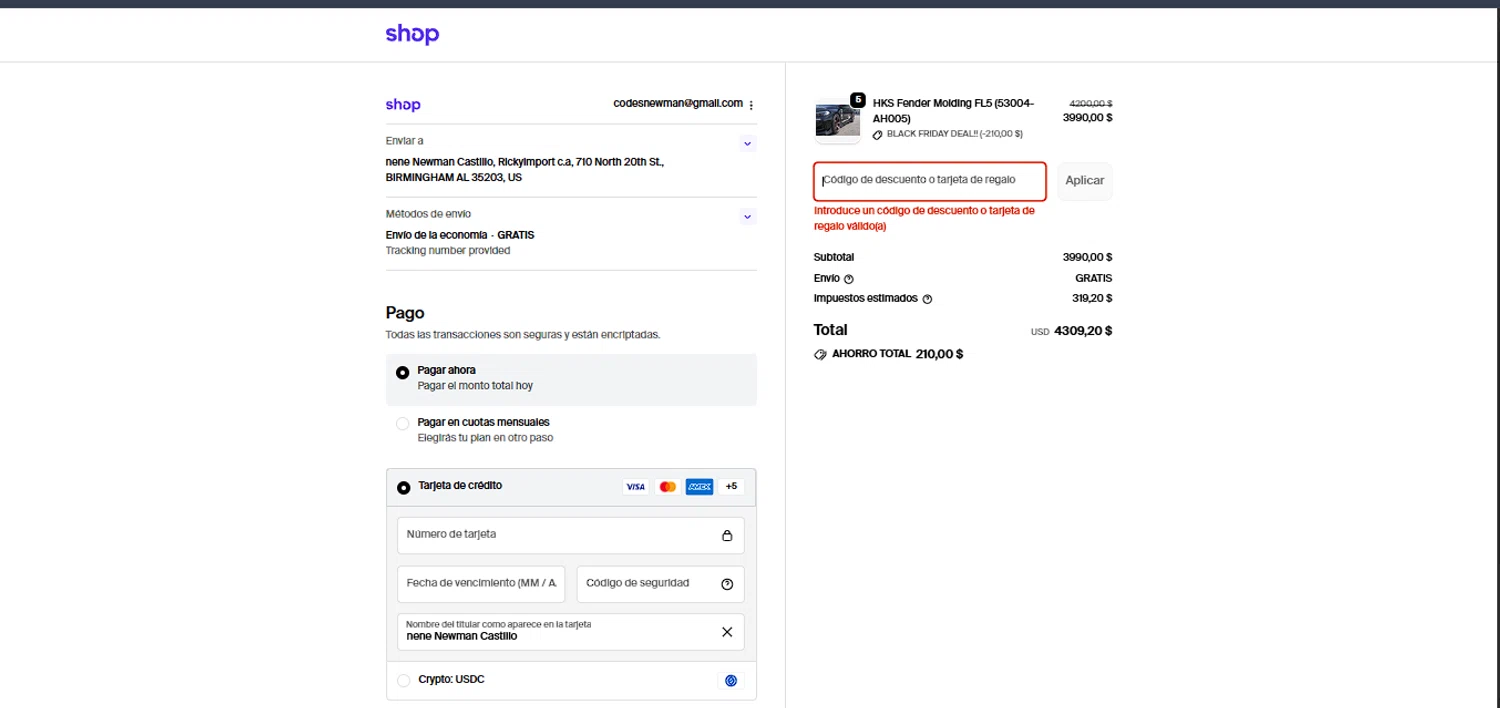Focus the Fecha de vencimiento field
The width and height of the screenshot is (1500, 708).
click(x=481, y=584)
